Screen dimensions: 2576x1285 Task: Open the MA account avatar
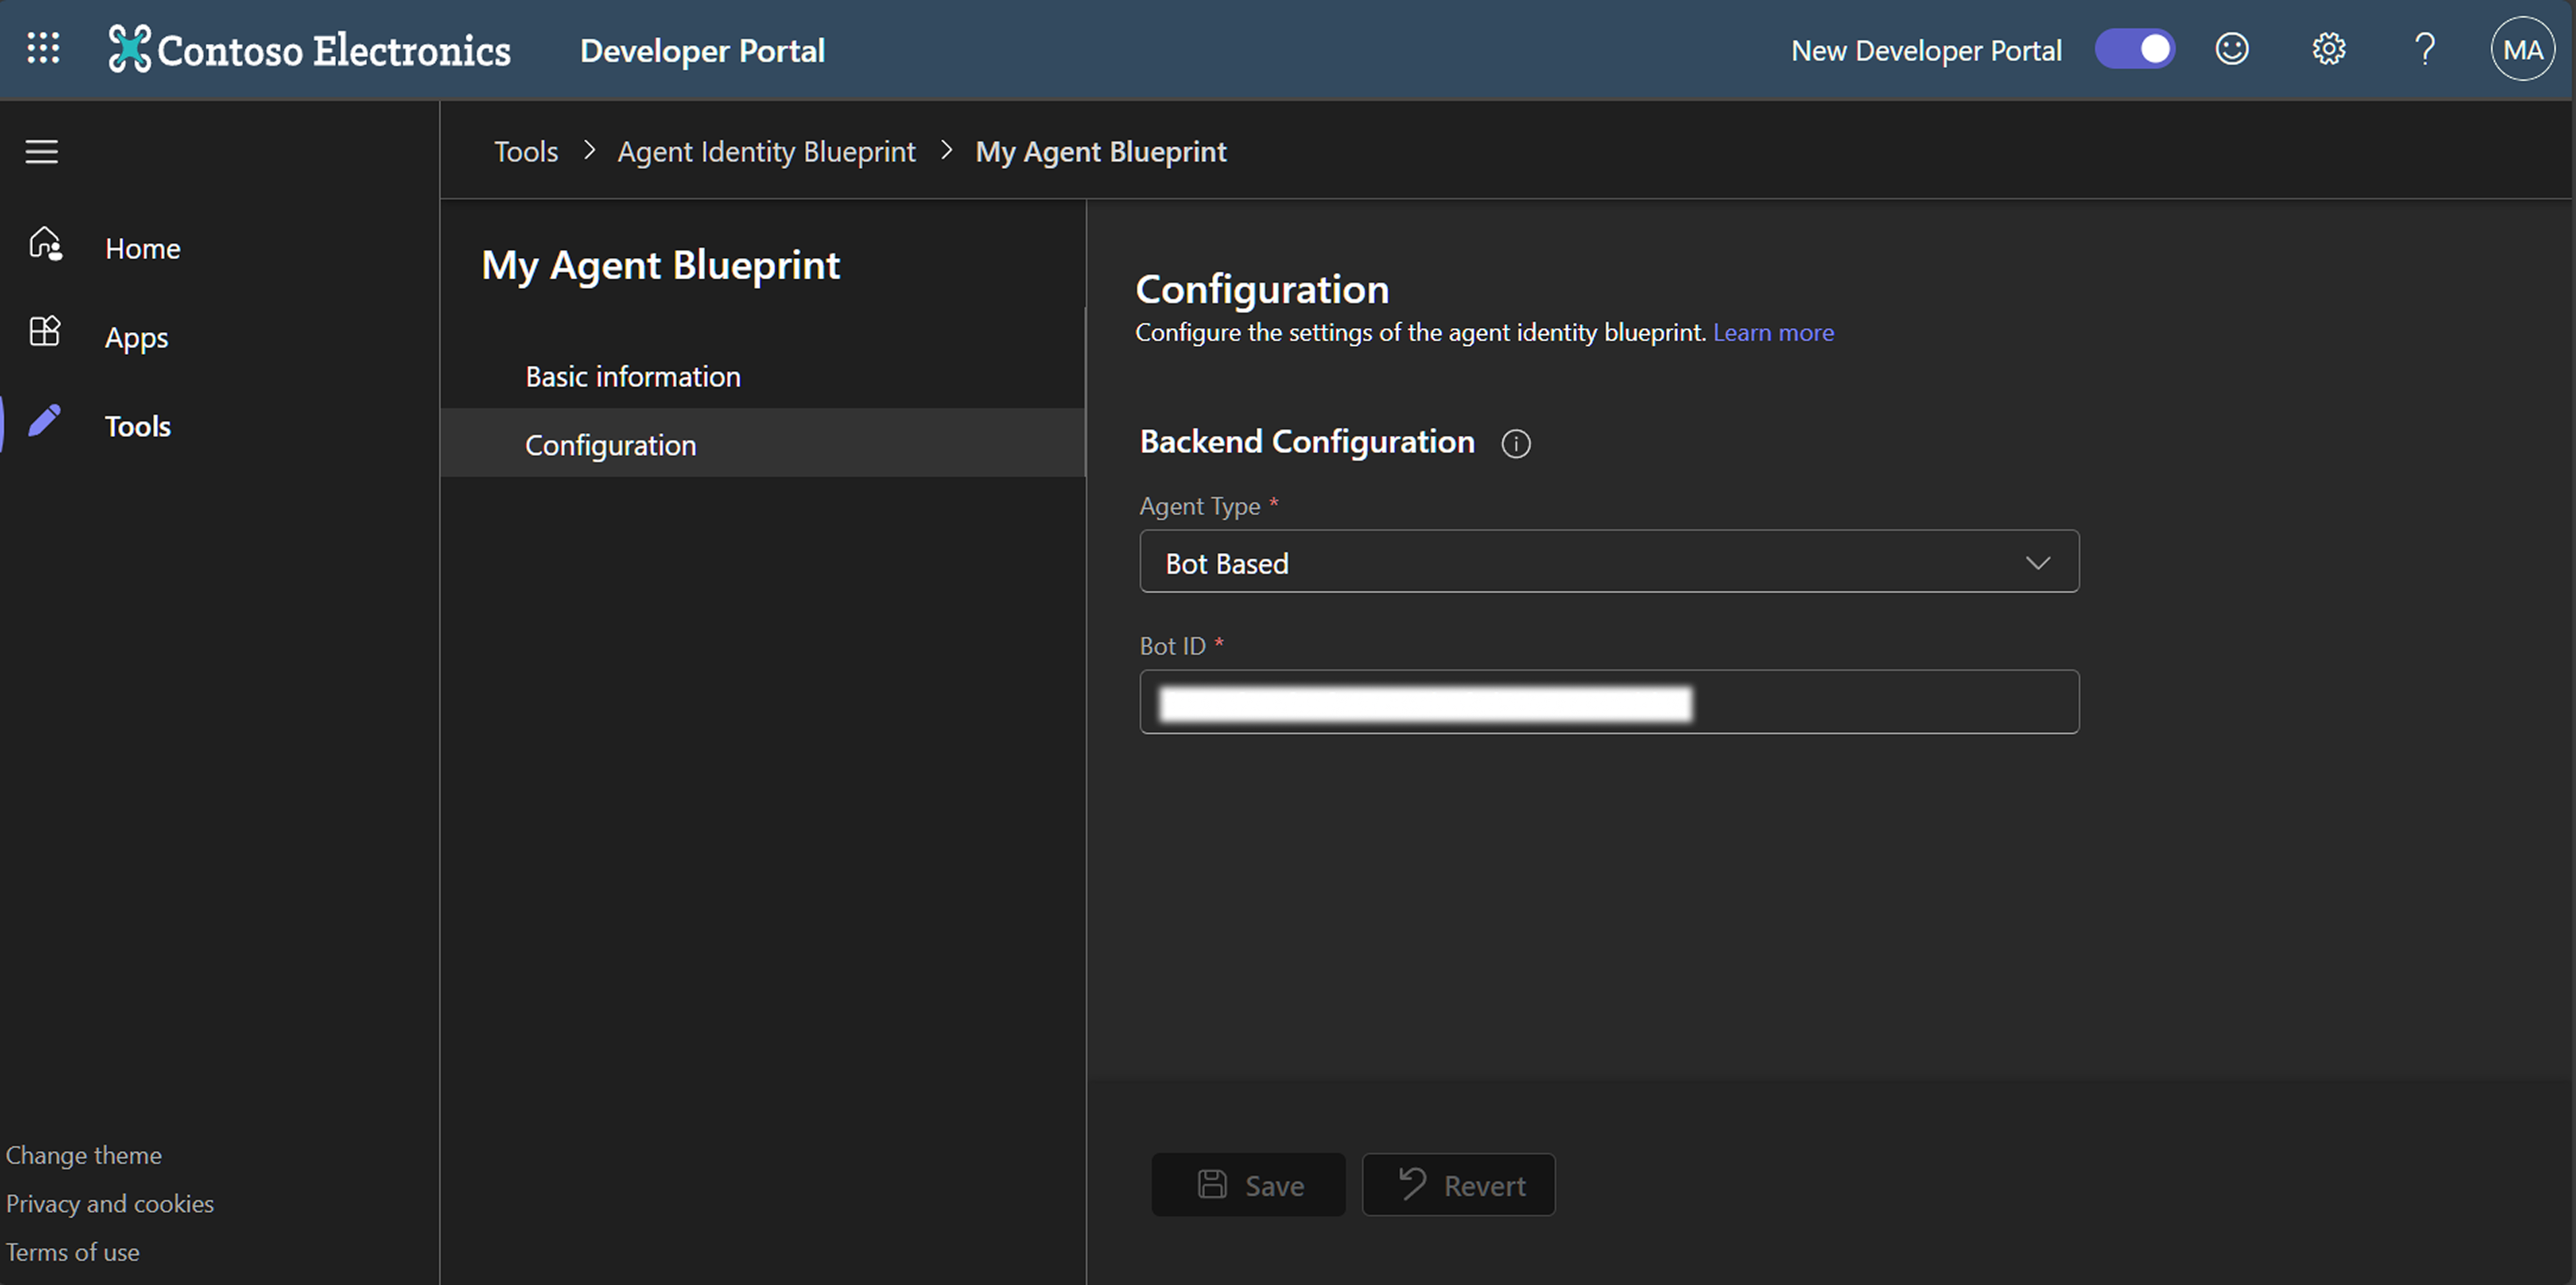click(x=2522, y=49)
